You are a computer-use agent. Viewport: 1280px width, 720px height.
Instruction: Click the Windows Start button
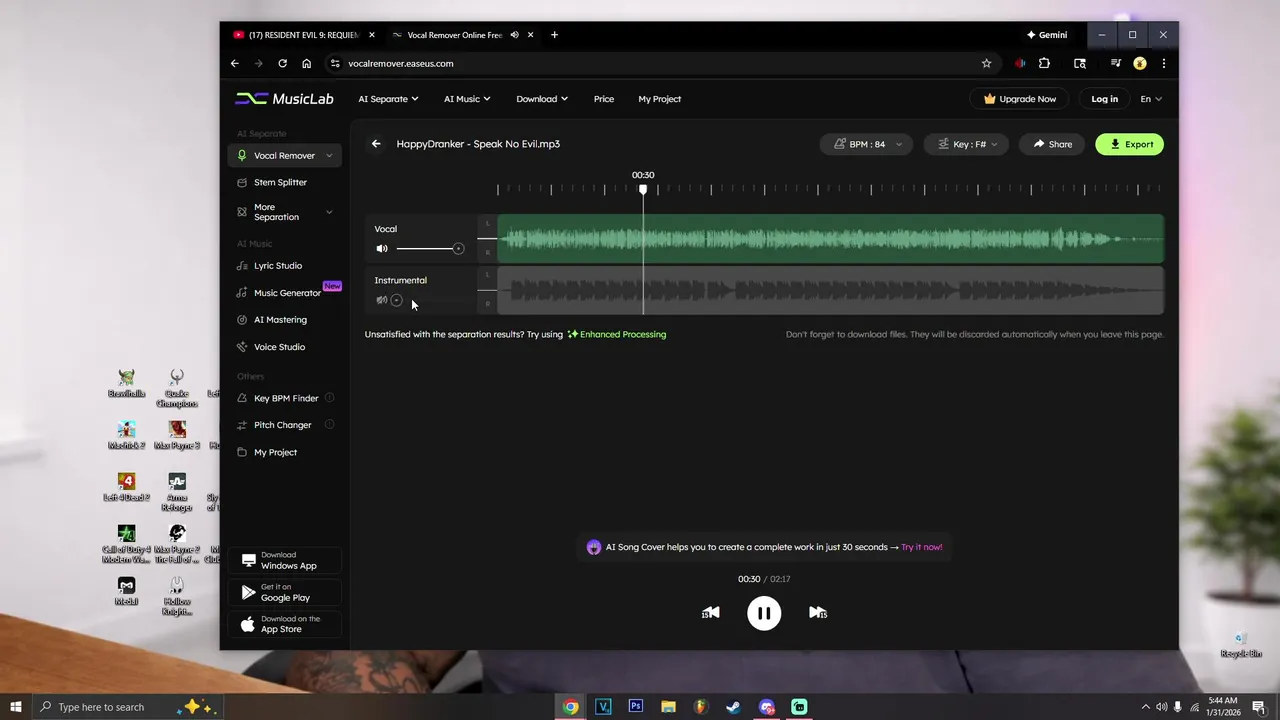pos(16,707)
